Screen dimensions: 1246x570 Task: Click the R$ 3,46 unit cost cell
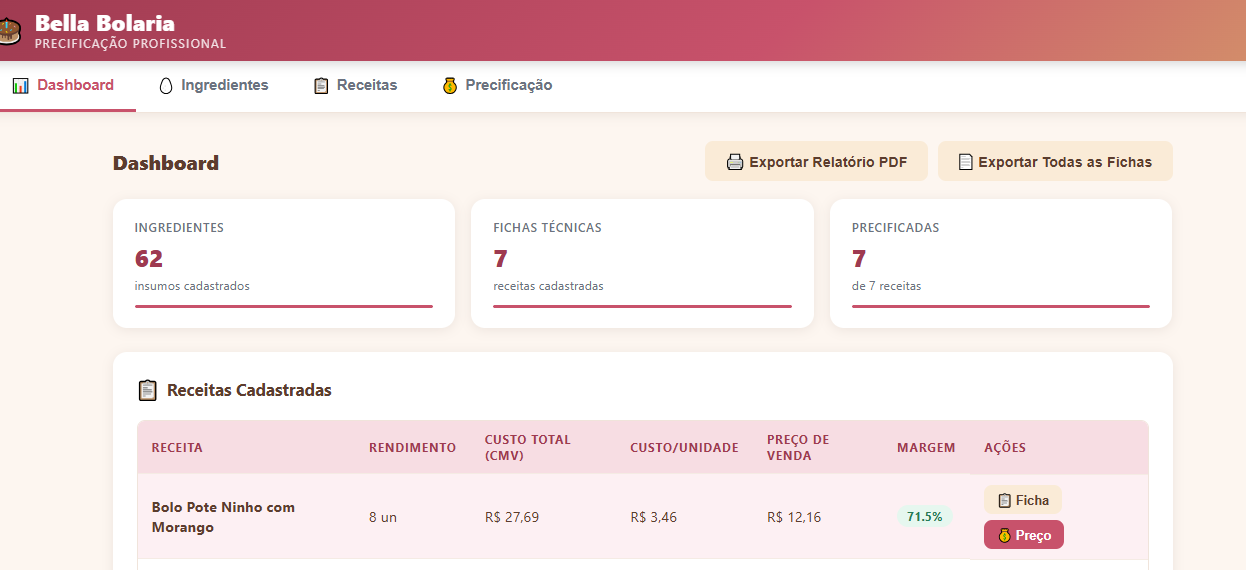[654, 517]
